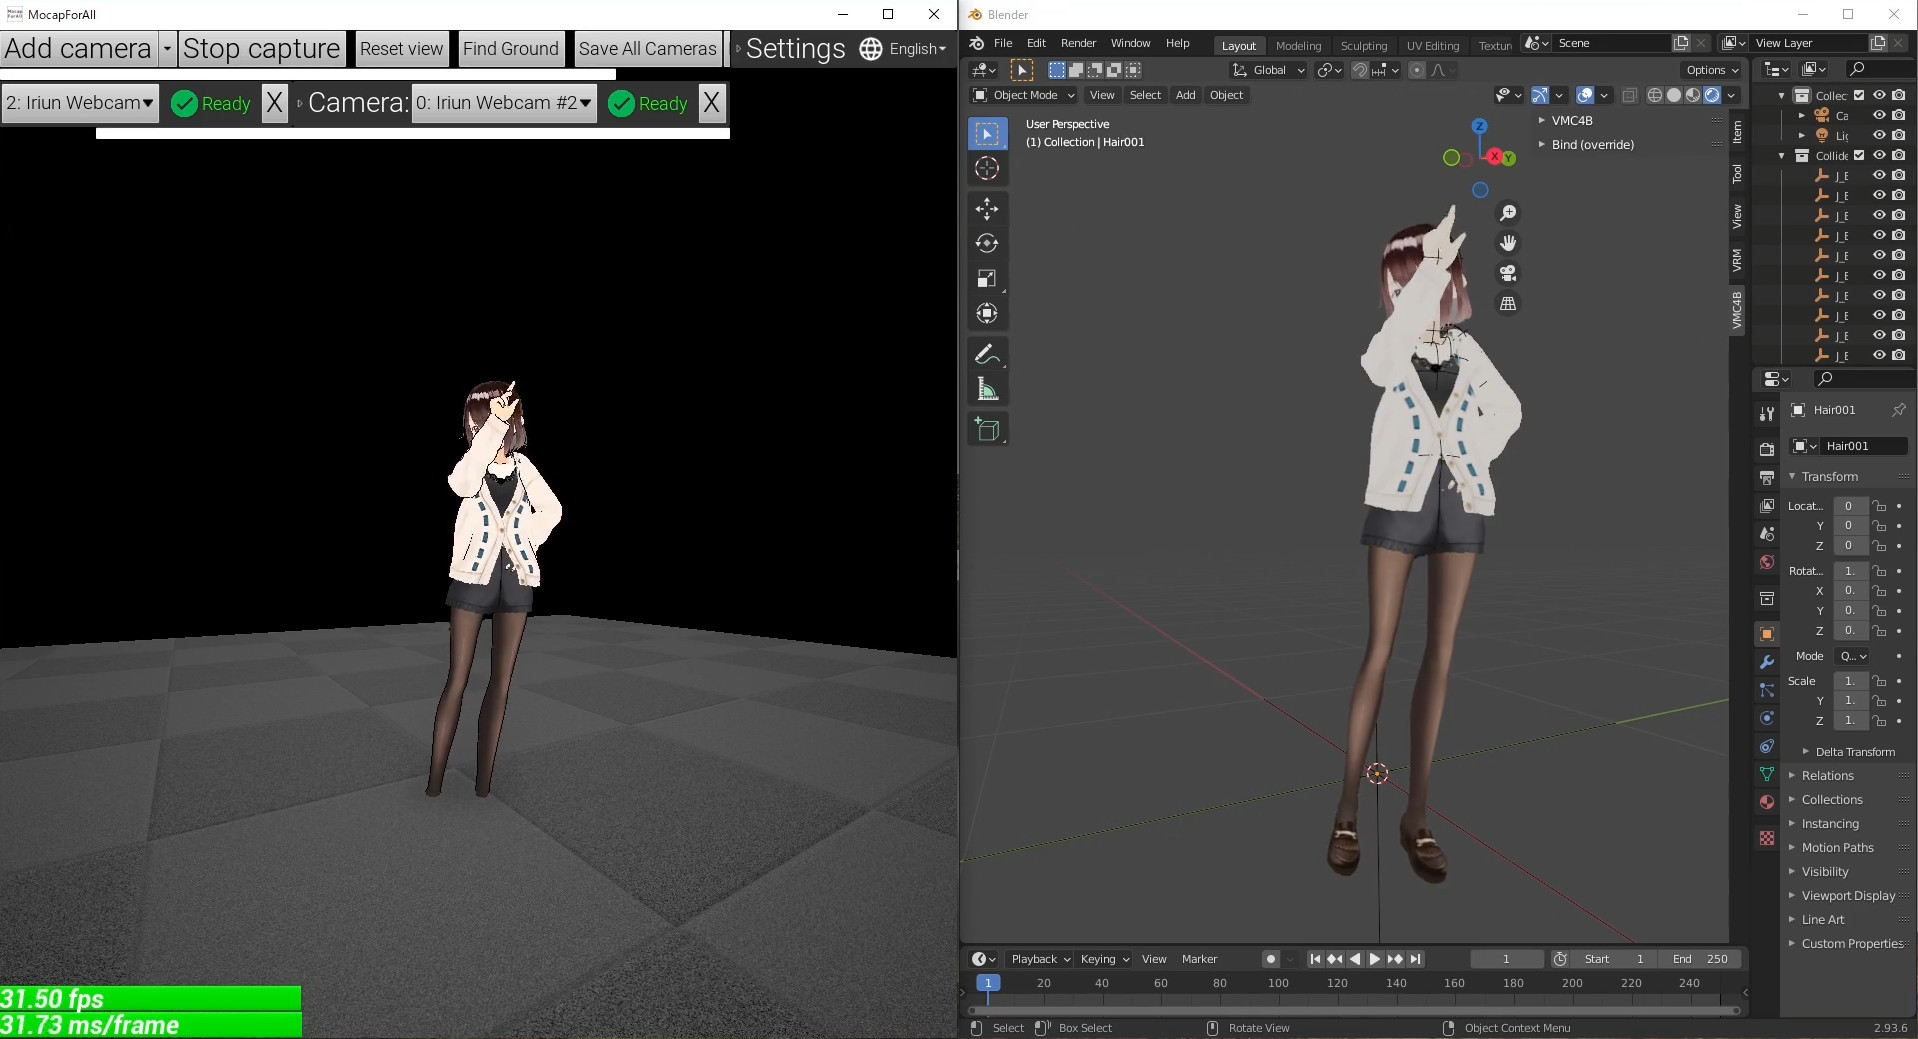
Task: Click the Stop capture button
Action: click(262, 48)
